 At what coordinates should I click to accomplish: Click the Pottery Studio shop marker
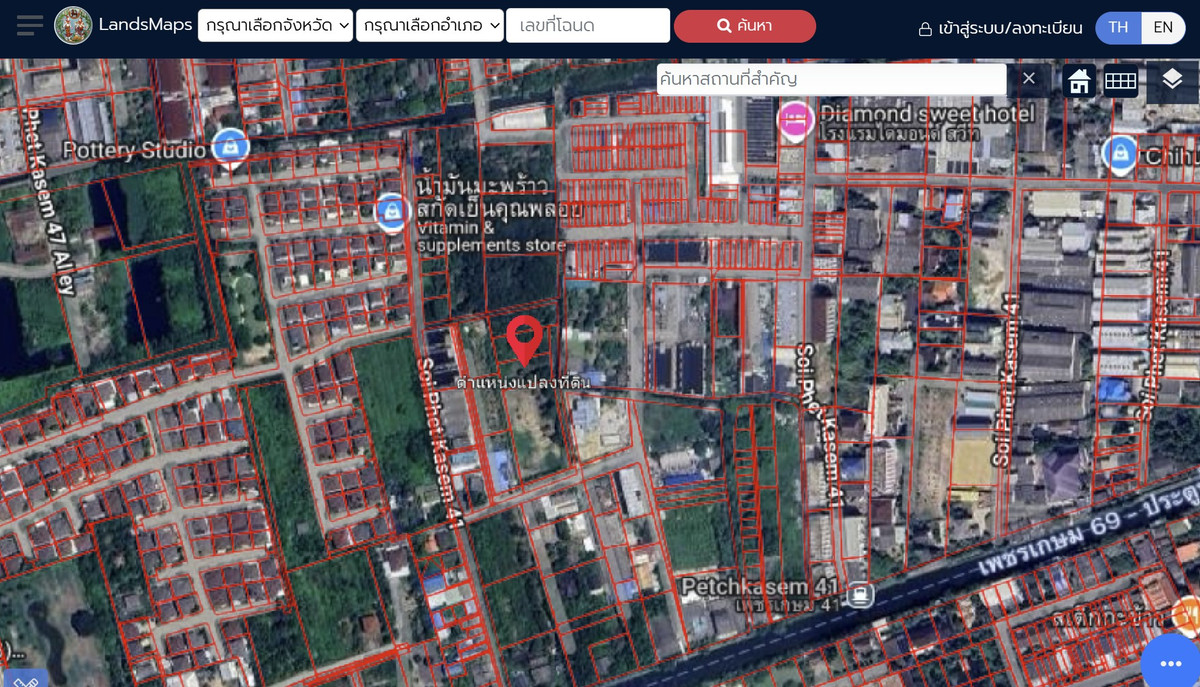click(x=231, y=148)
